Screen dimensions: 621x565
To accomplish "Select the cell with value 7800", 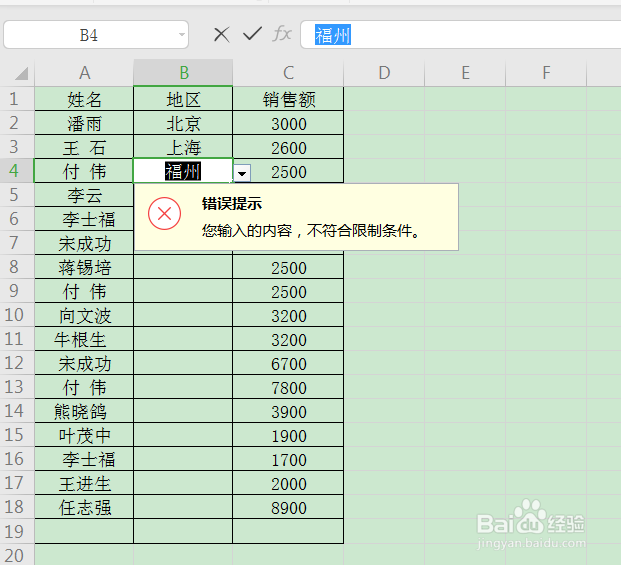I will (288, 387).
